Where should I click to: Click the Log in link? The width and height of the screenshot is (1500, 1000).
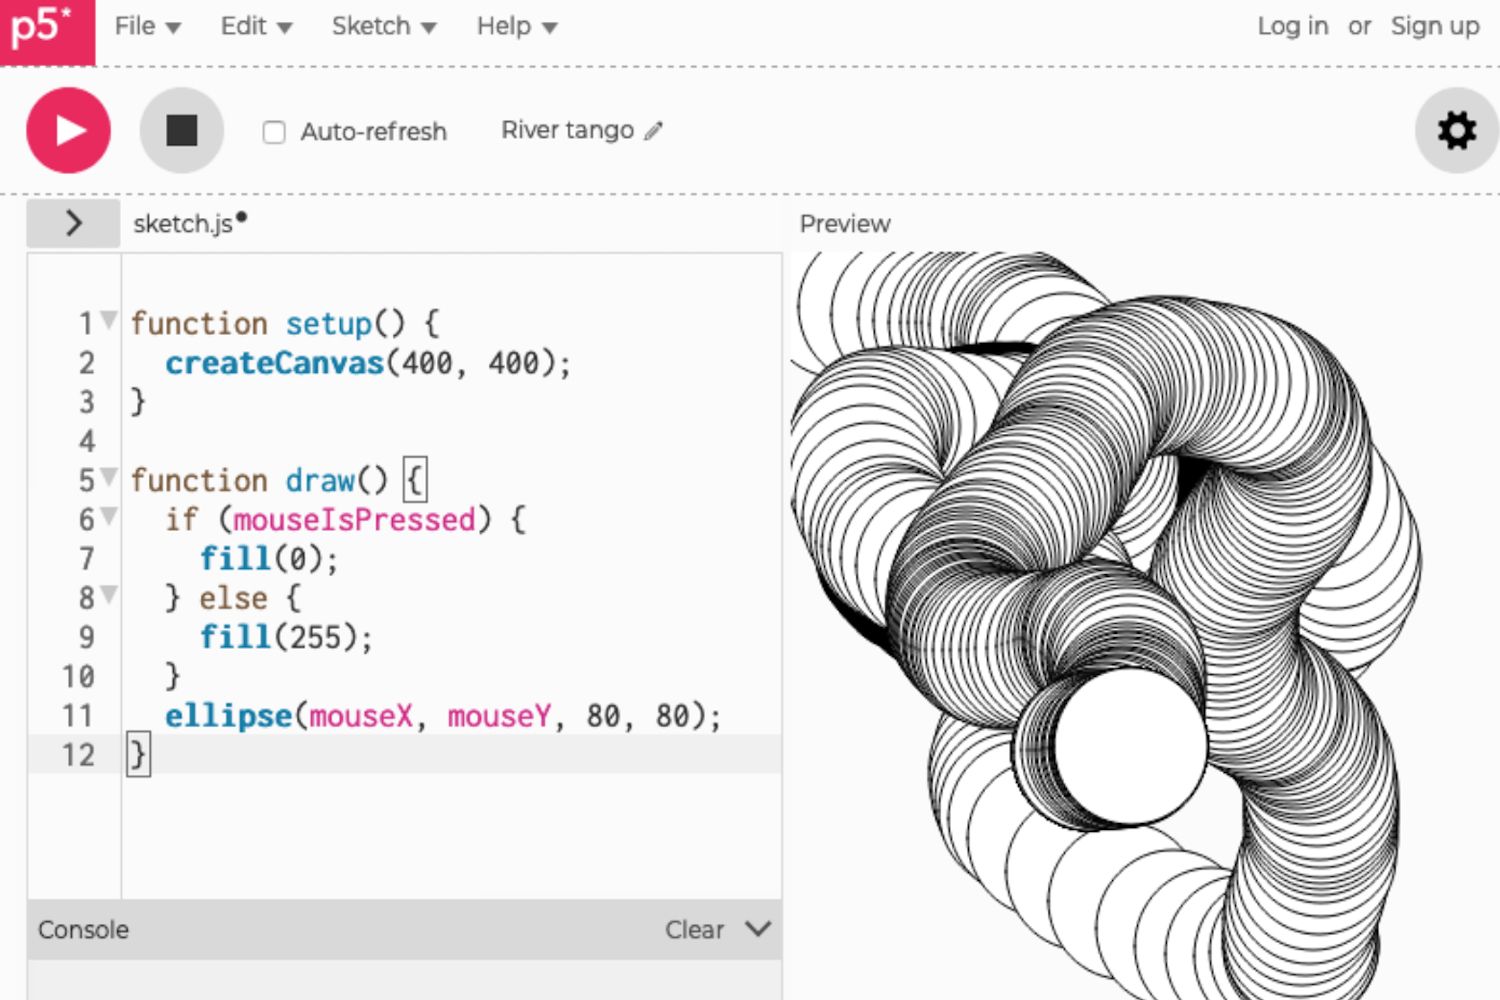pos(1291,26)
